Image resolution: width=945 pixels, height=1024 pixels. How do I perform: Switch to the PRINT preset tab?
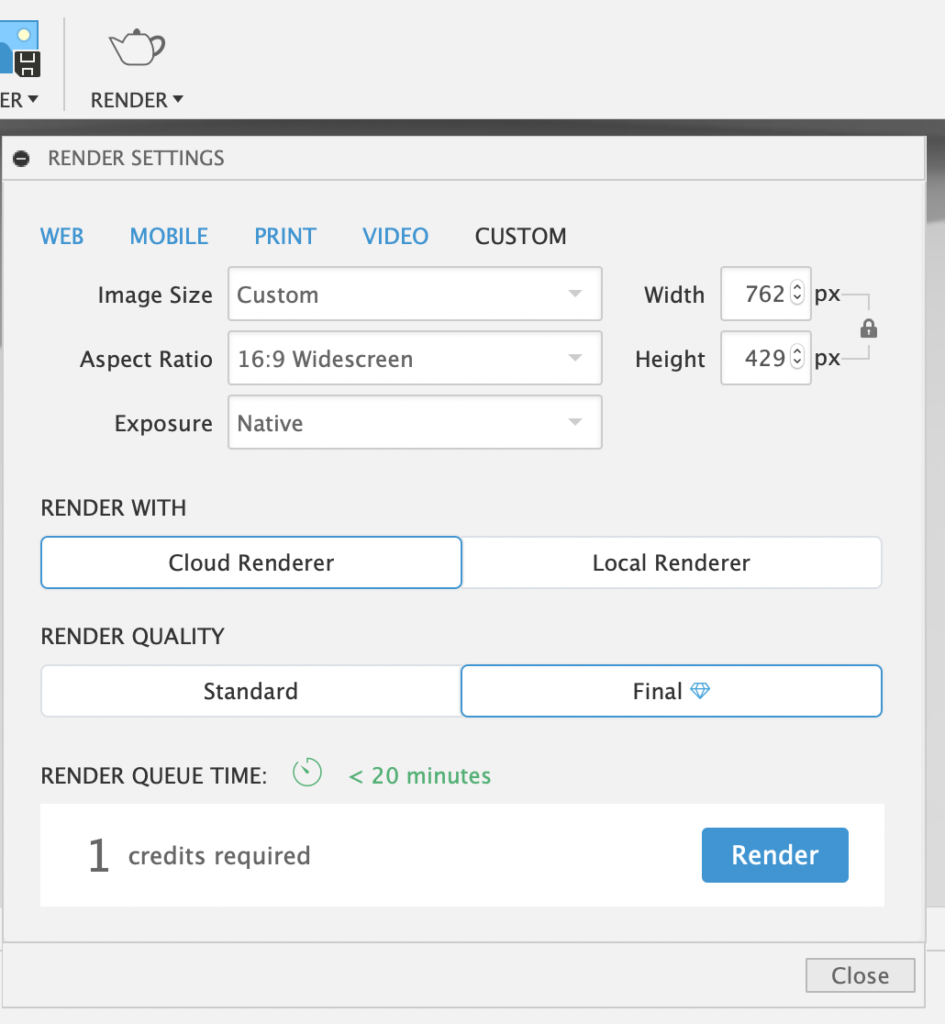tap(285, 236)
